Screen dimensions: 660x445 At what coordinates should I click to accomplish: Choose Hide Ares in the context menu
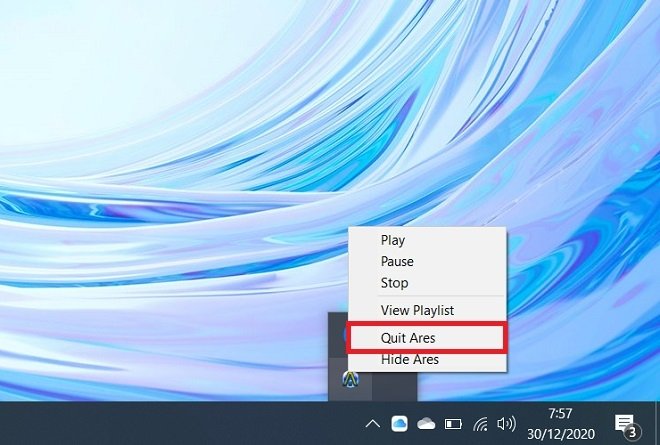[427, 360]
